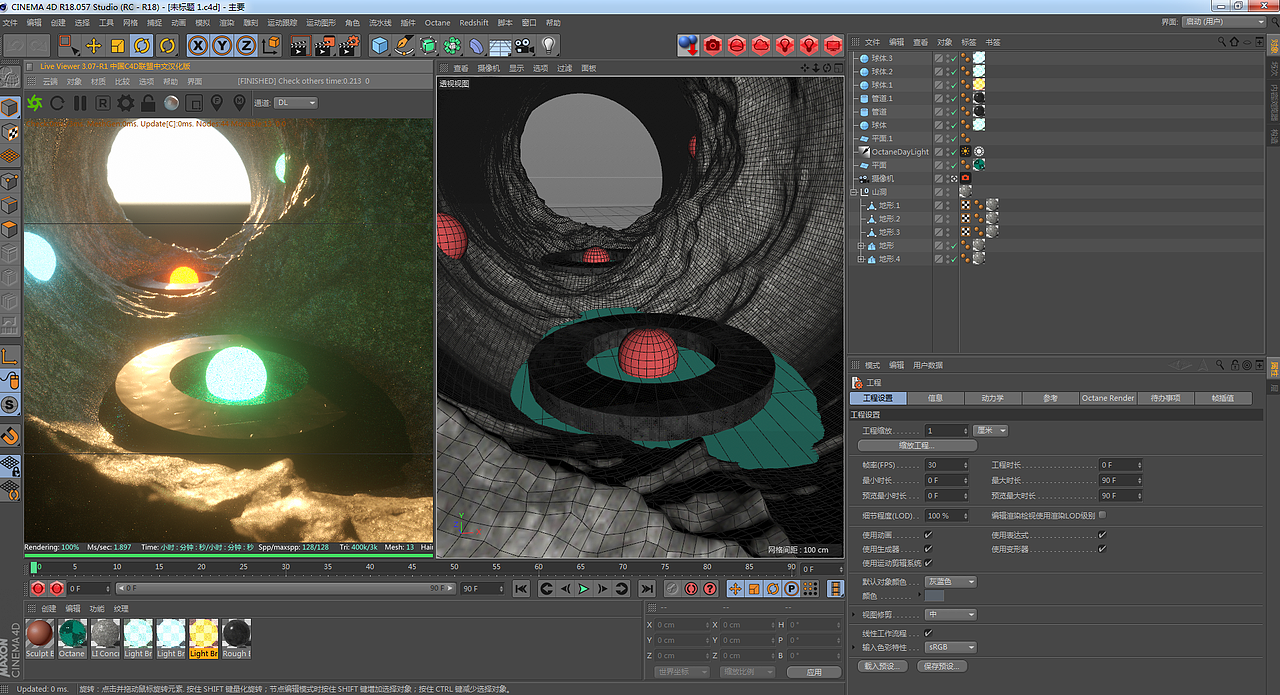Toggle 使用动画 checkbox
The image size is (1280, 695).
tap(929, 535)
